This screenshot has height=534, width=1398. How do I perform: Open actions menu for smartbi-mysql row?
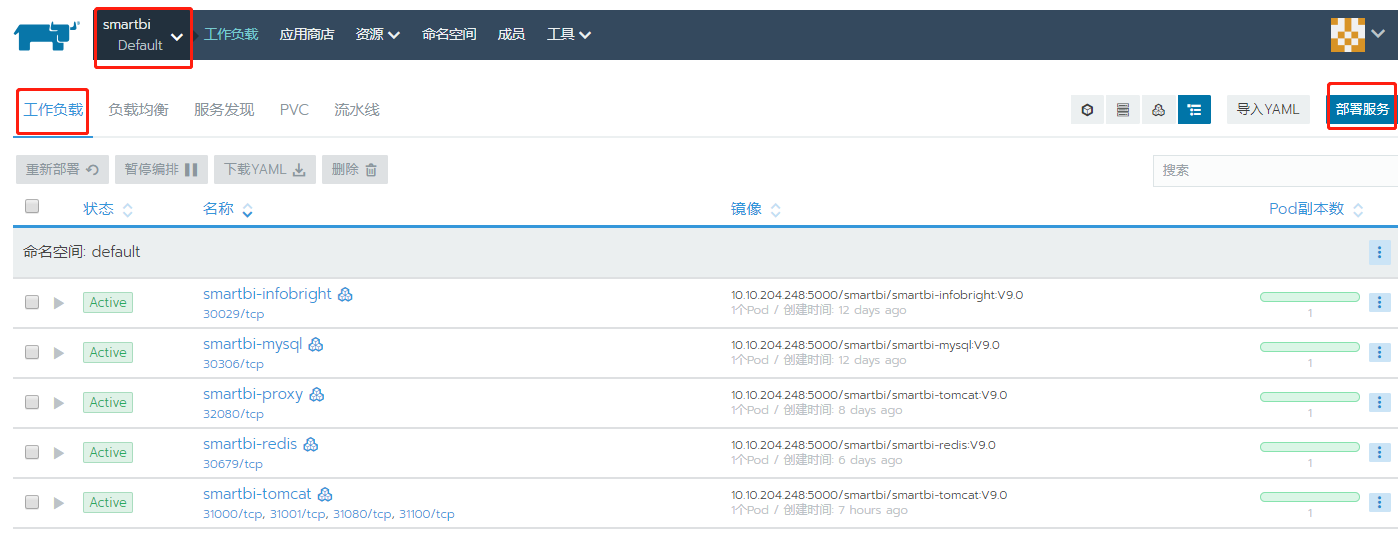[1379, 352]
